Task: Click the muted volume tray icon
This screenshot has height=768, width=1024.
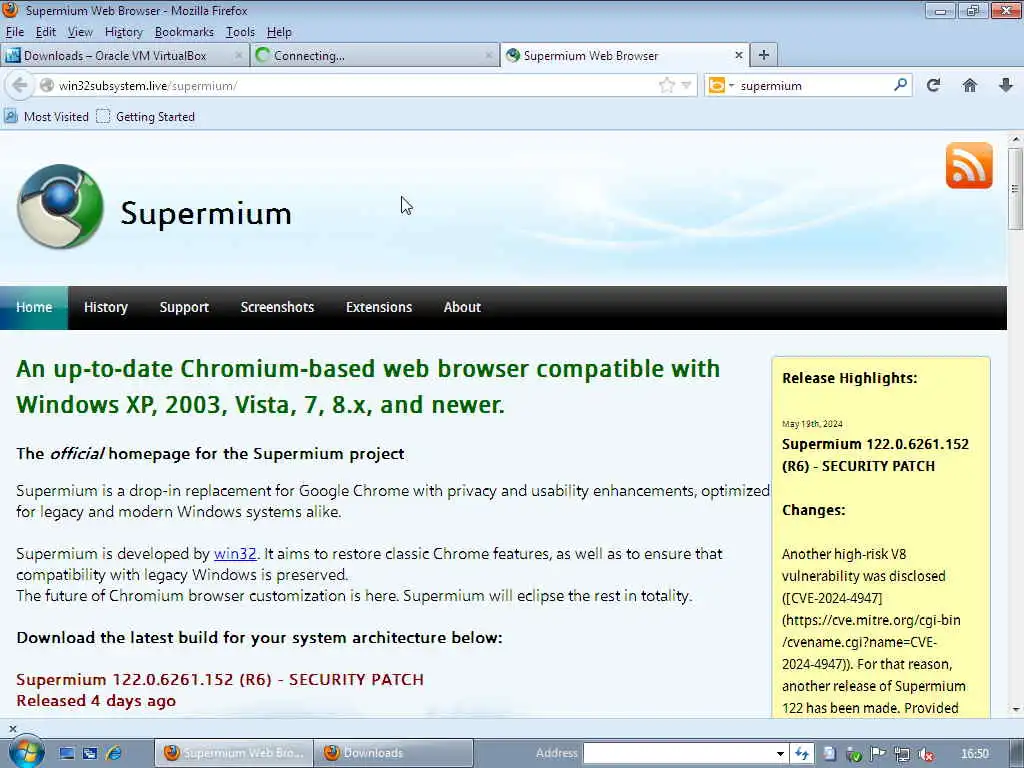Action: (925, 754)
